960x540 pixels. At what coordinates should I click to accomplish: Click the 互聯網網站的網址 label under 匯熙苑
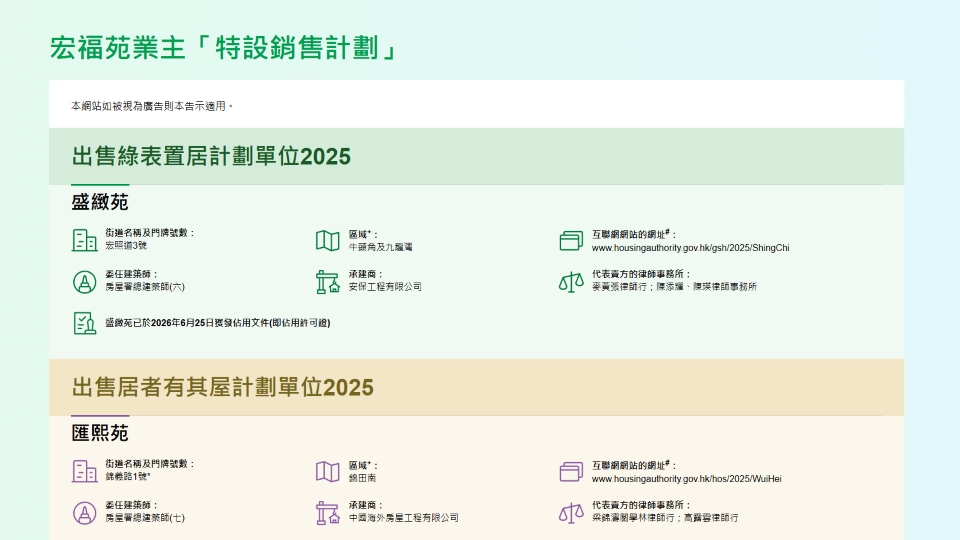[634, 465]
